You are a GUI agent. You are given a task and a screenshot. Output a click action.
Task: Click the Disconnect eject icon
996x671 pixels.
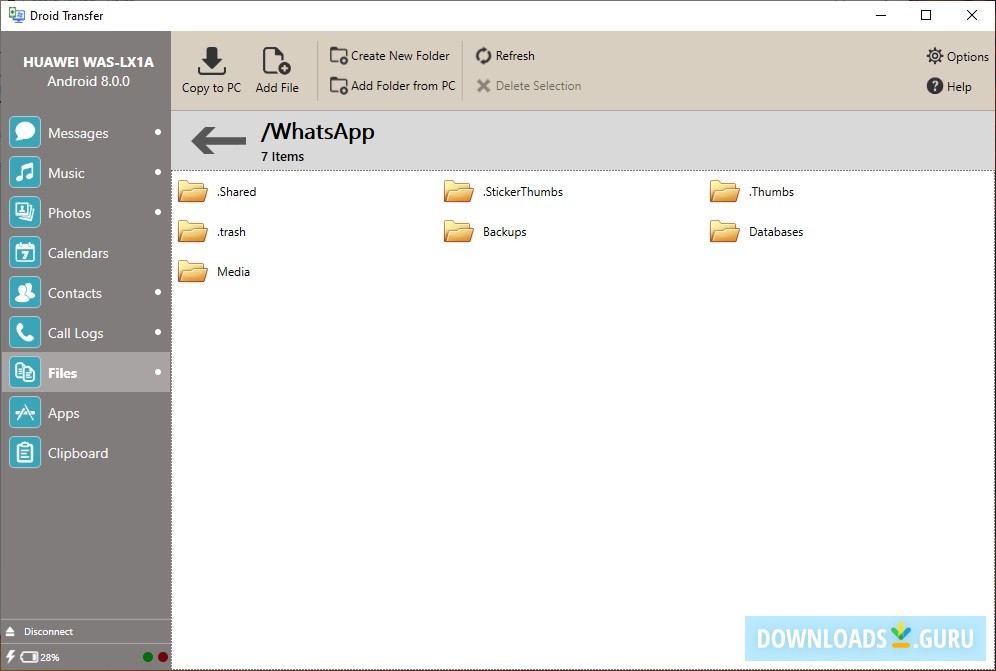(x=10, y=632)
